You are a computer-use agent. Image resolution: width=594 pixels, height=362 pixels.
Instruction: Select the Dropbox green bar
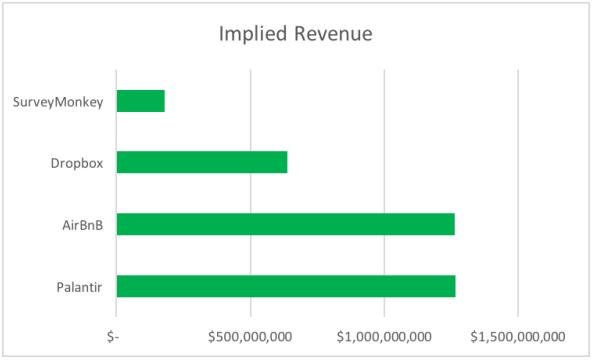pyautogui.click(x=202, y=162)
